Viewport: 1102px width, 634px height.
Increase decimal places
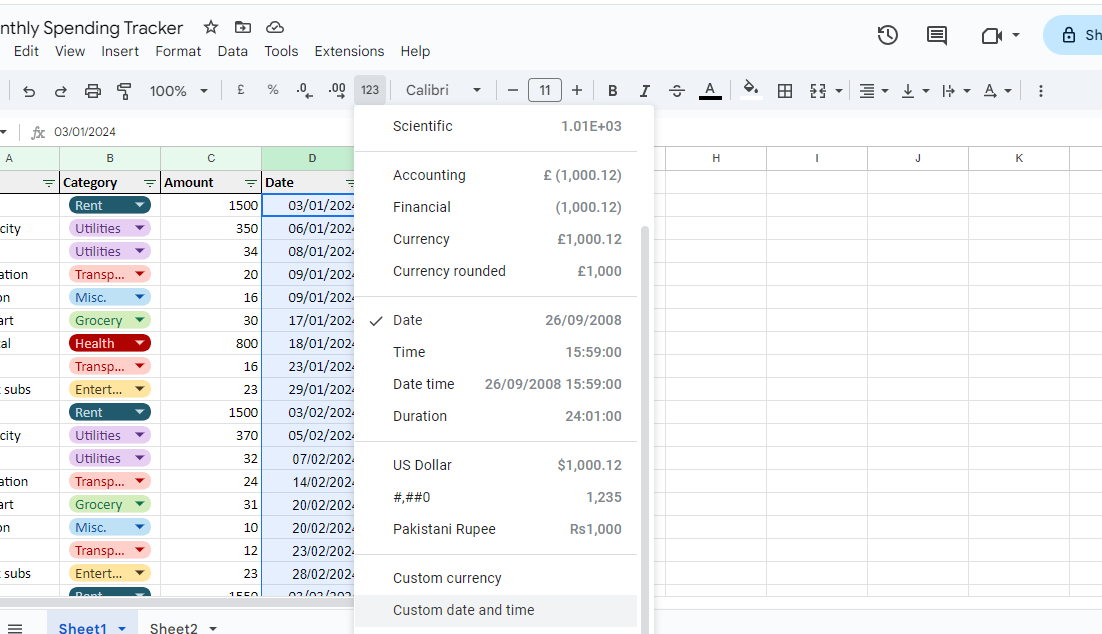[x=337, y=90]
